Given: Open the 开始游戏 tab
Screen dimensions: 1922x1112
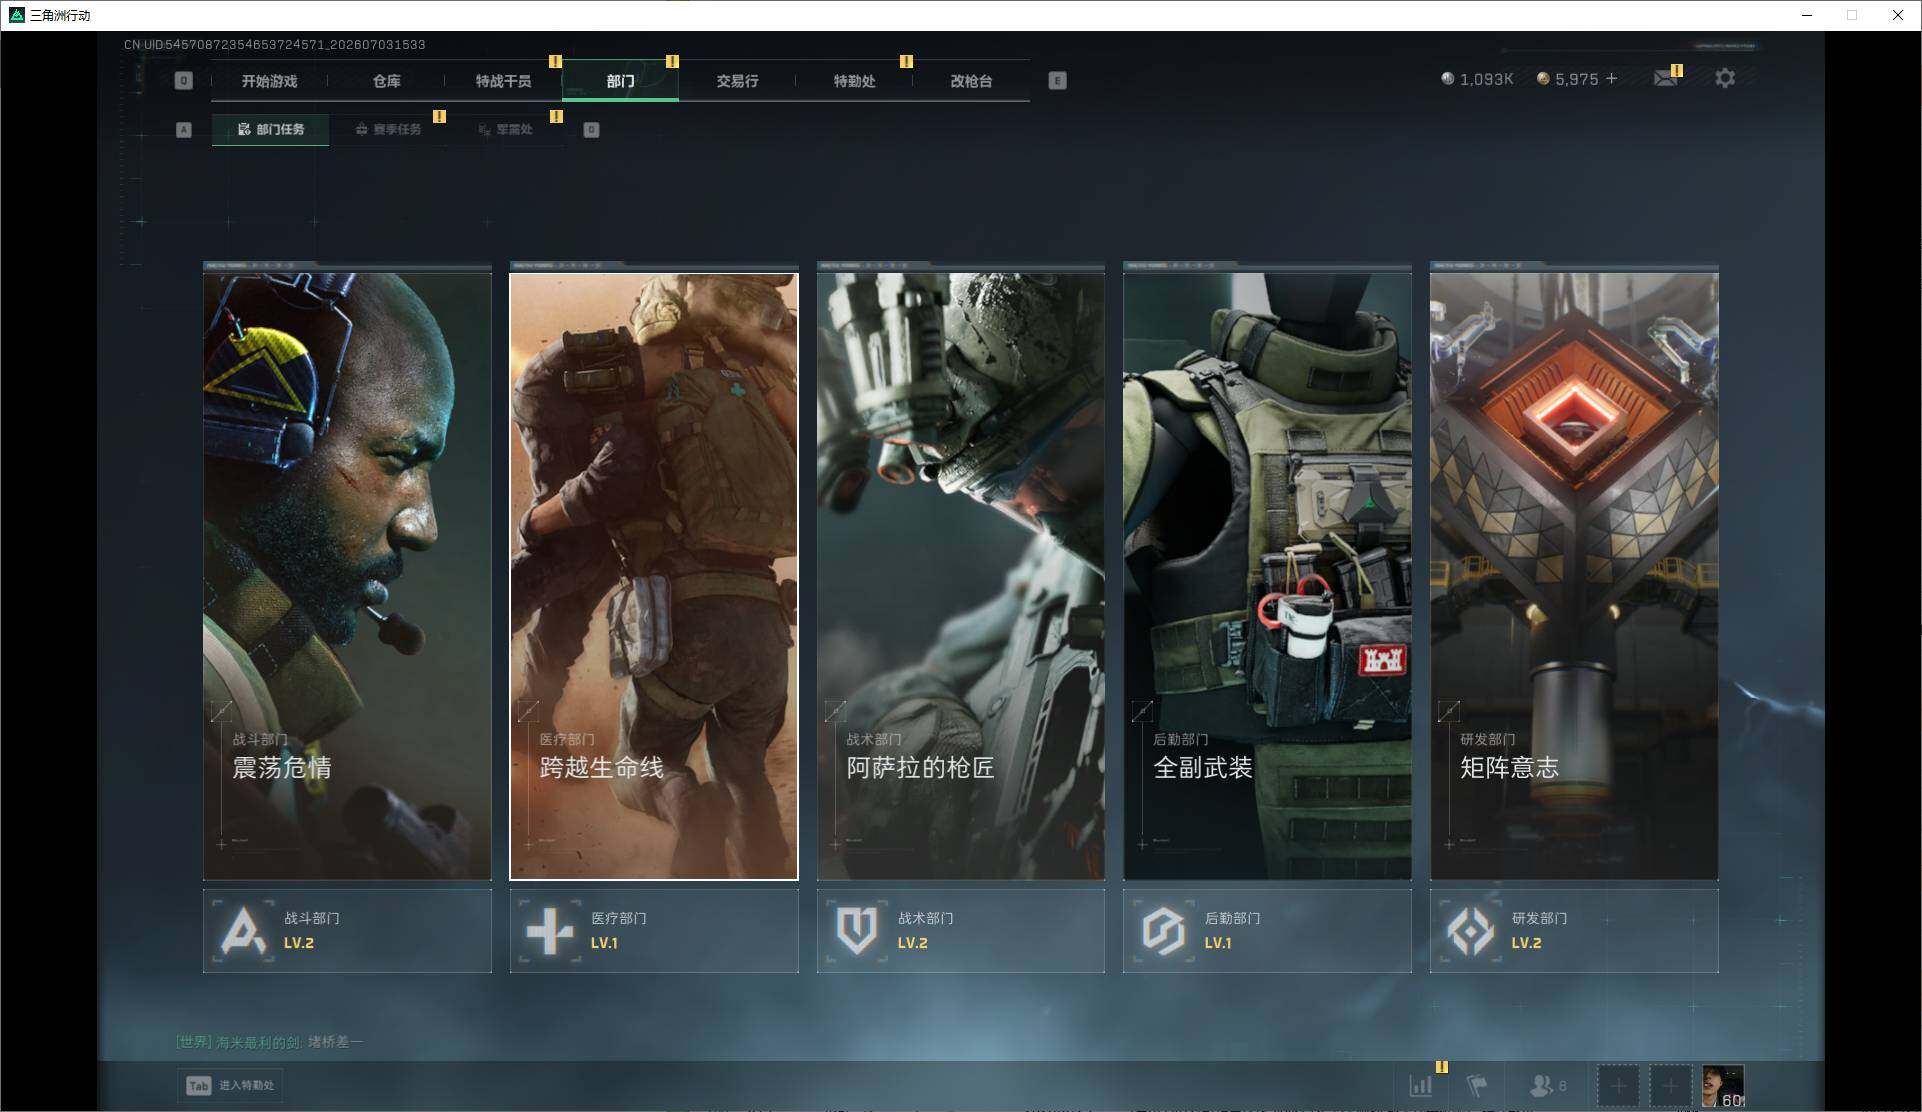Looking at the screenshot, I should (x=269, y=81).
